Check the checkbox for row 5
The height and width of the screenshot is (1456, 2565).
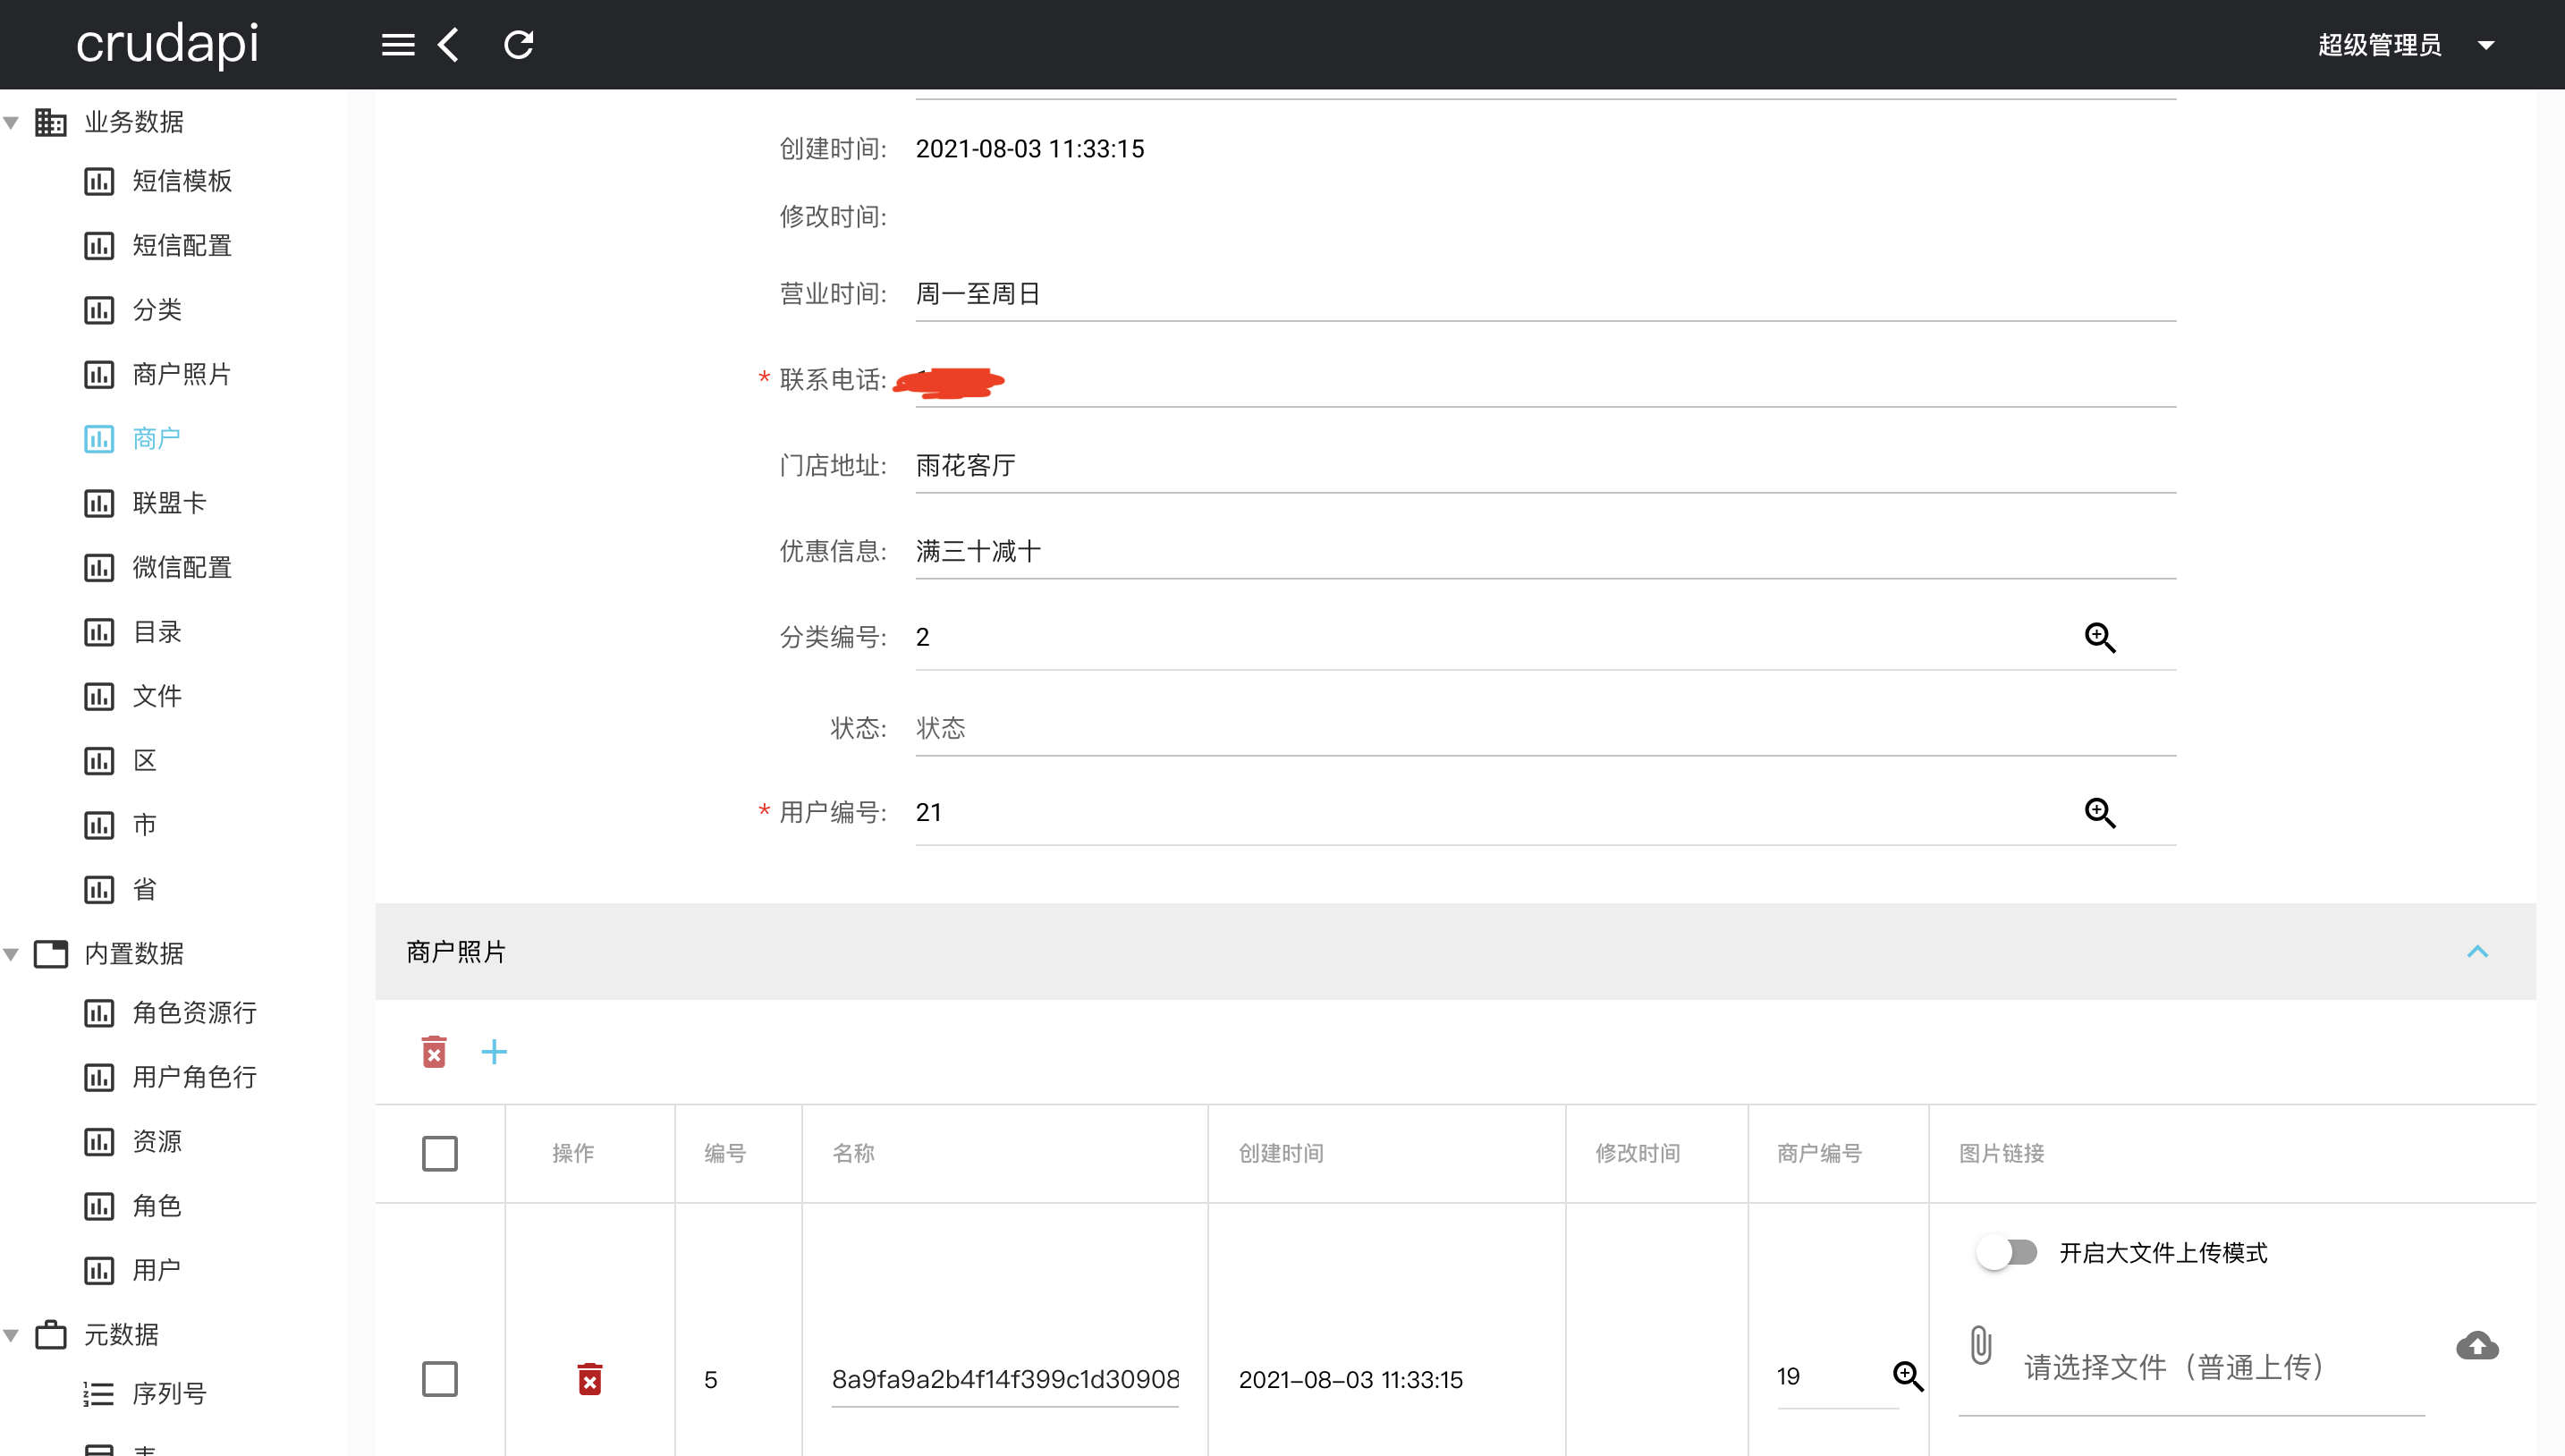pos(439,1379)
